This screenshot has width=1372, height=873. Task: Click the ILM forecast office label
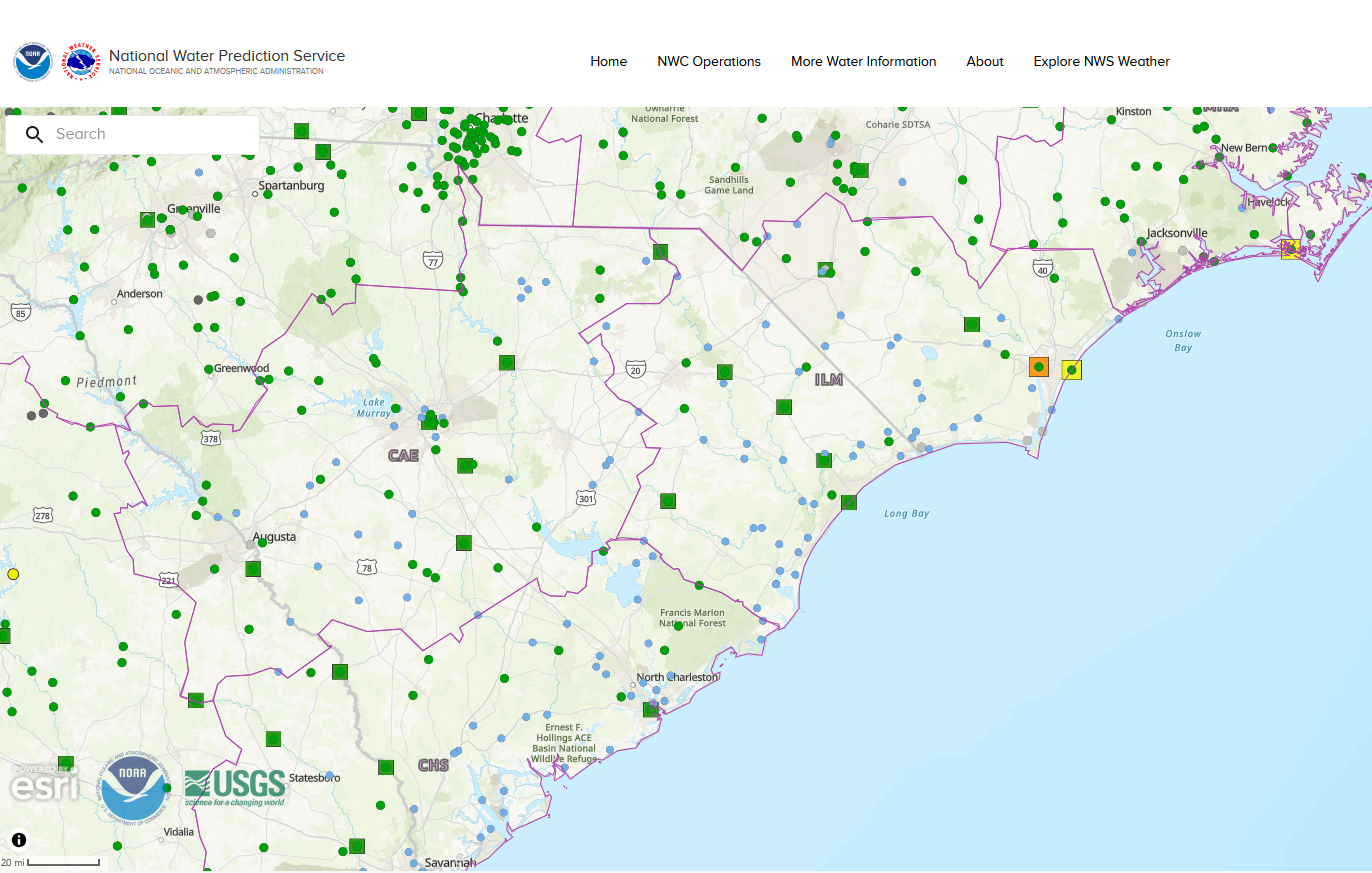828,380
